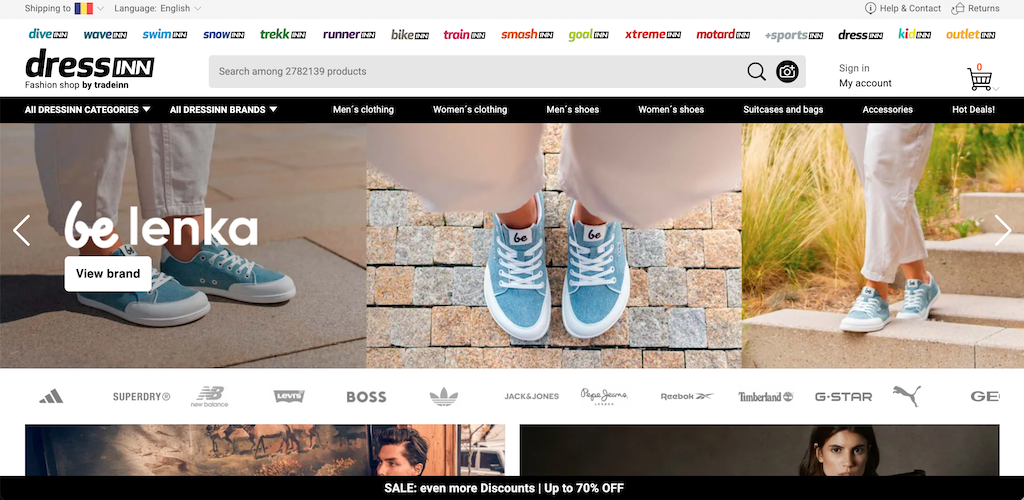
Task: Open the swiminn store logo
Action: 165,34
